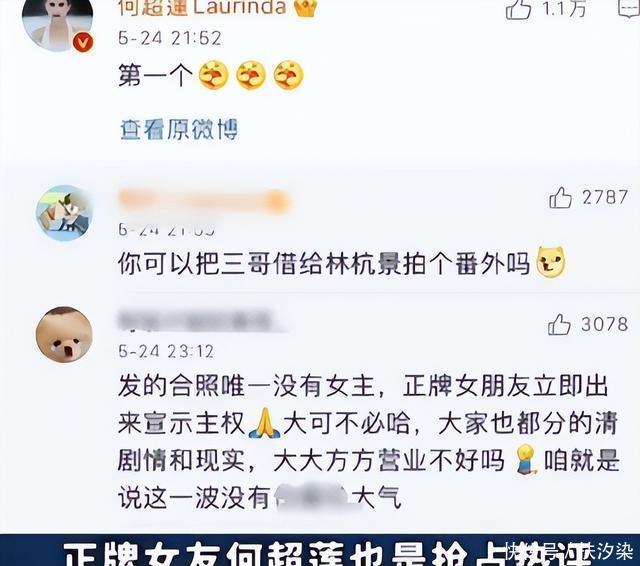Open the origami-style avatar of second commenter
This screenshot has width=640, height=566.
pyautogui.click(x=62, y=213)
